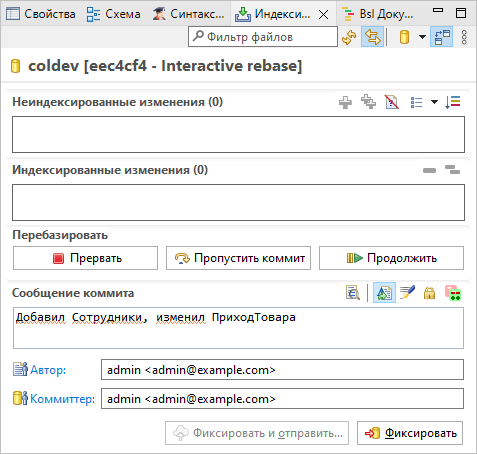
Task: Remove all files from index with double minus icon
Action: tap(453, 170)
